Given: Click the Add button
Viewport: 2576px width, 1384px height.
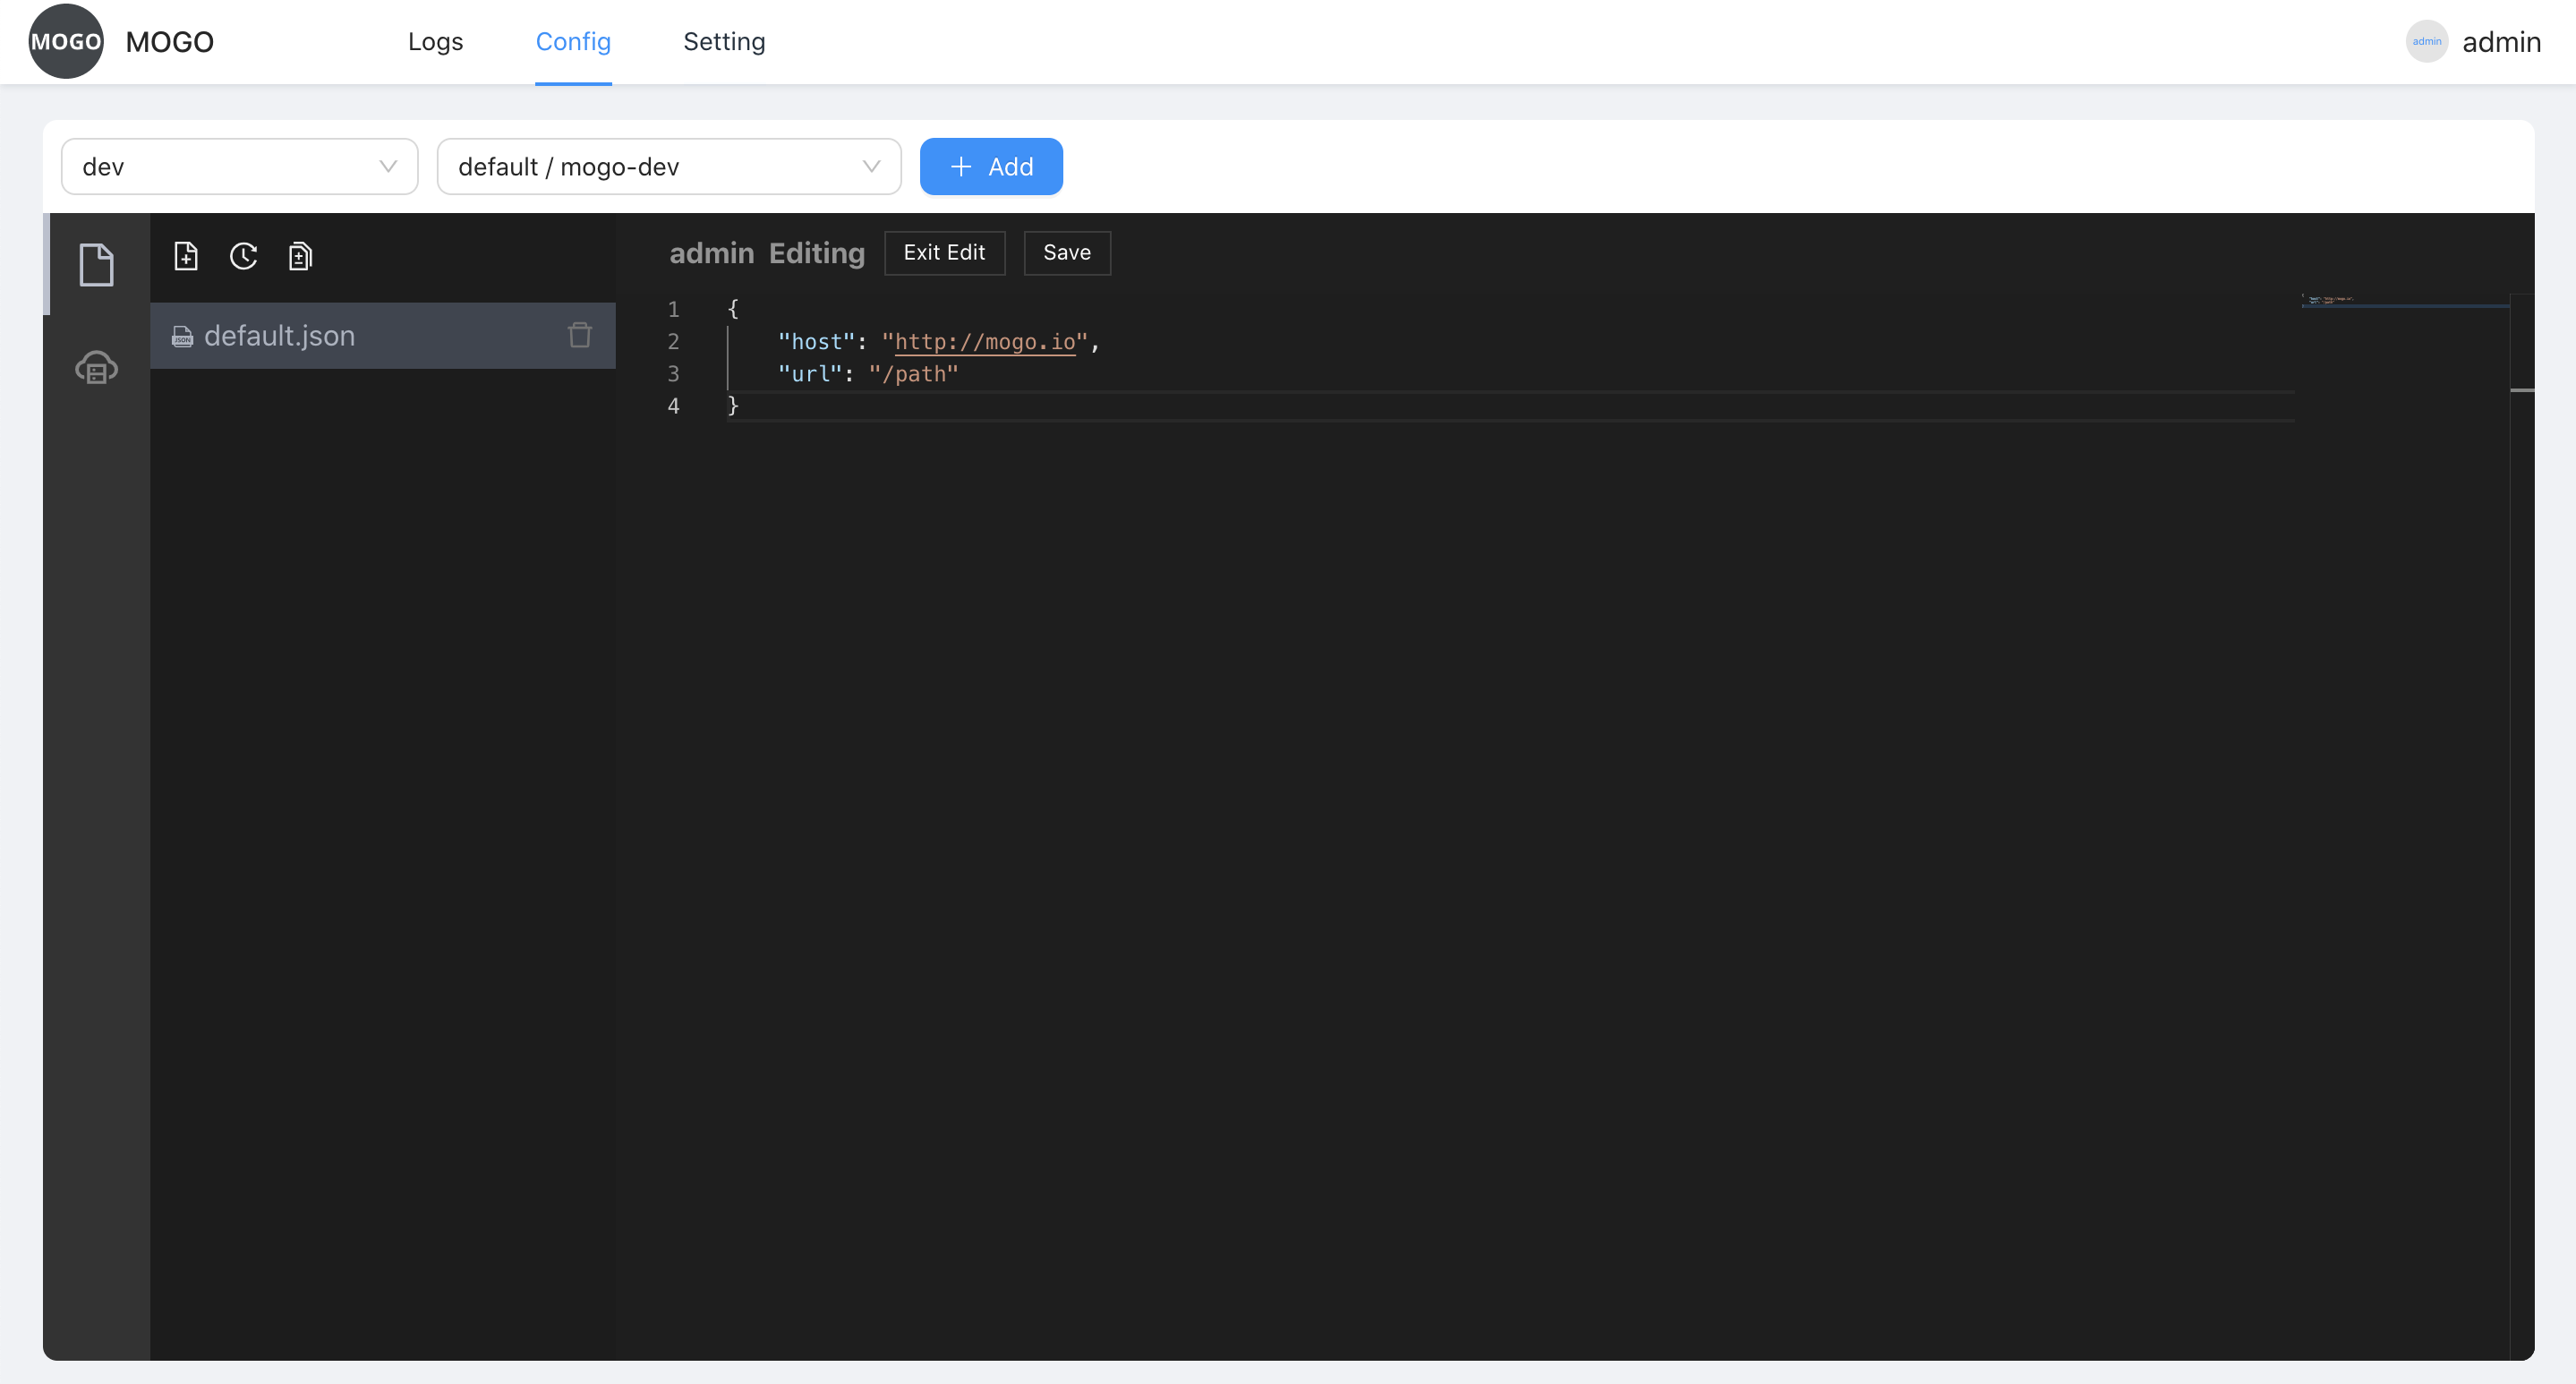Looking at the screenshot, I should click(x=991, y=166).
